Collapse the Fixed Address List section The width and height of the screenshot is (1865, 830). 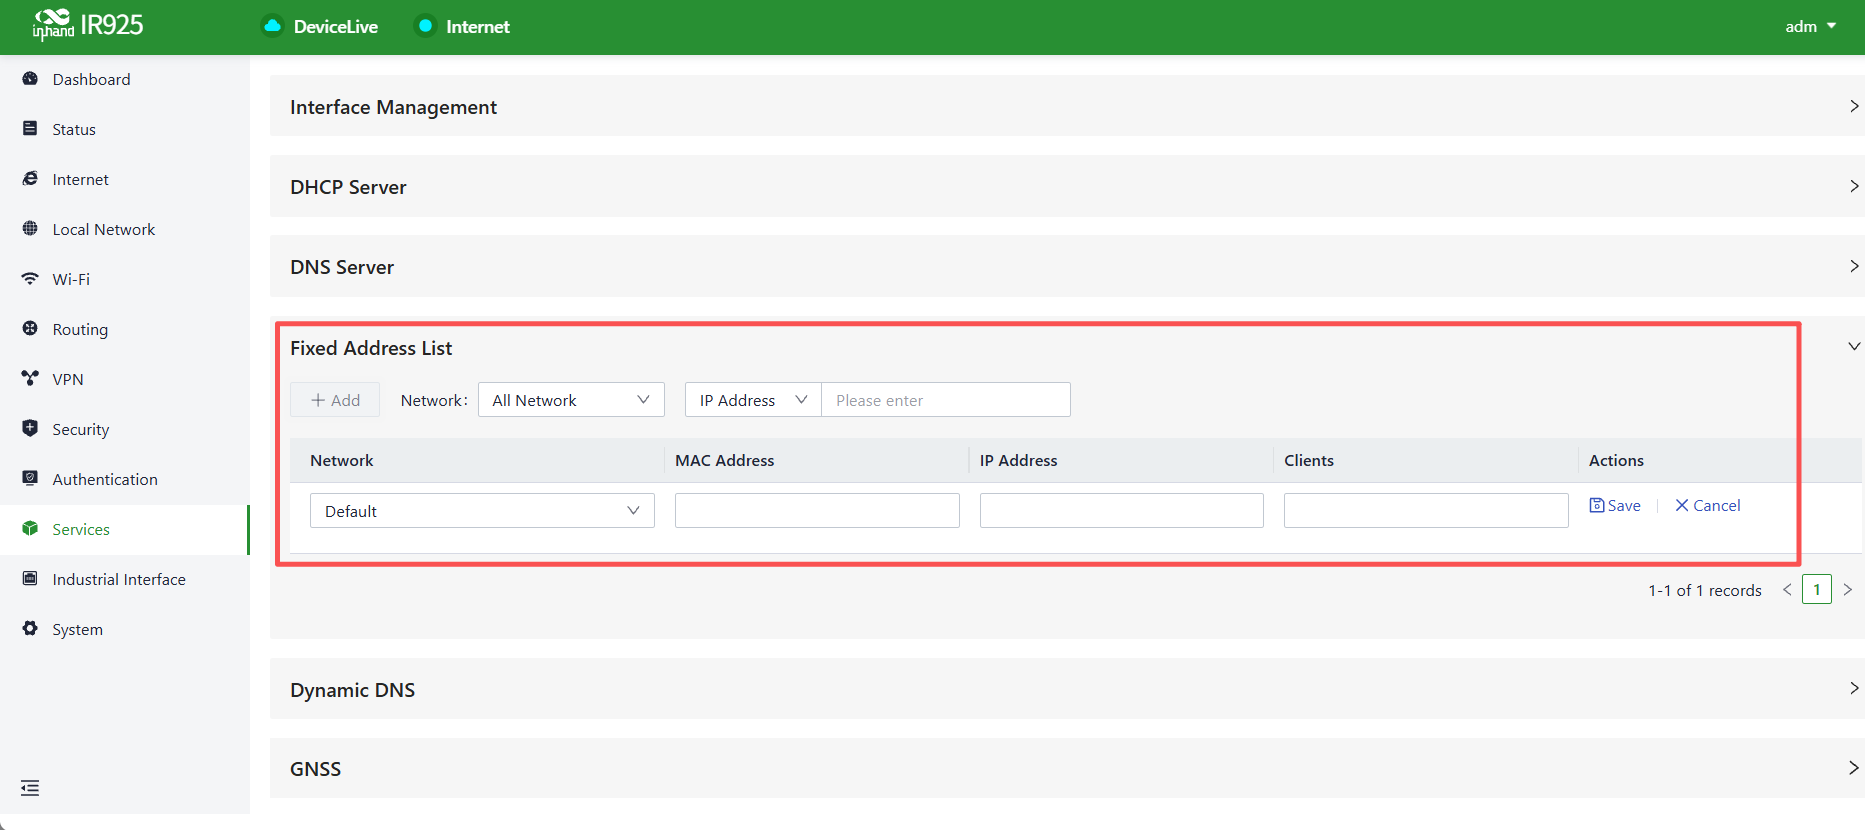click(x=1854, y=346)
